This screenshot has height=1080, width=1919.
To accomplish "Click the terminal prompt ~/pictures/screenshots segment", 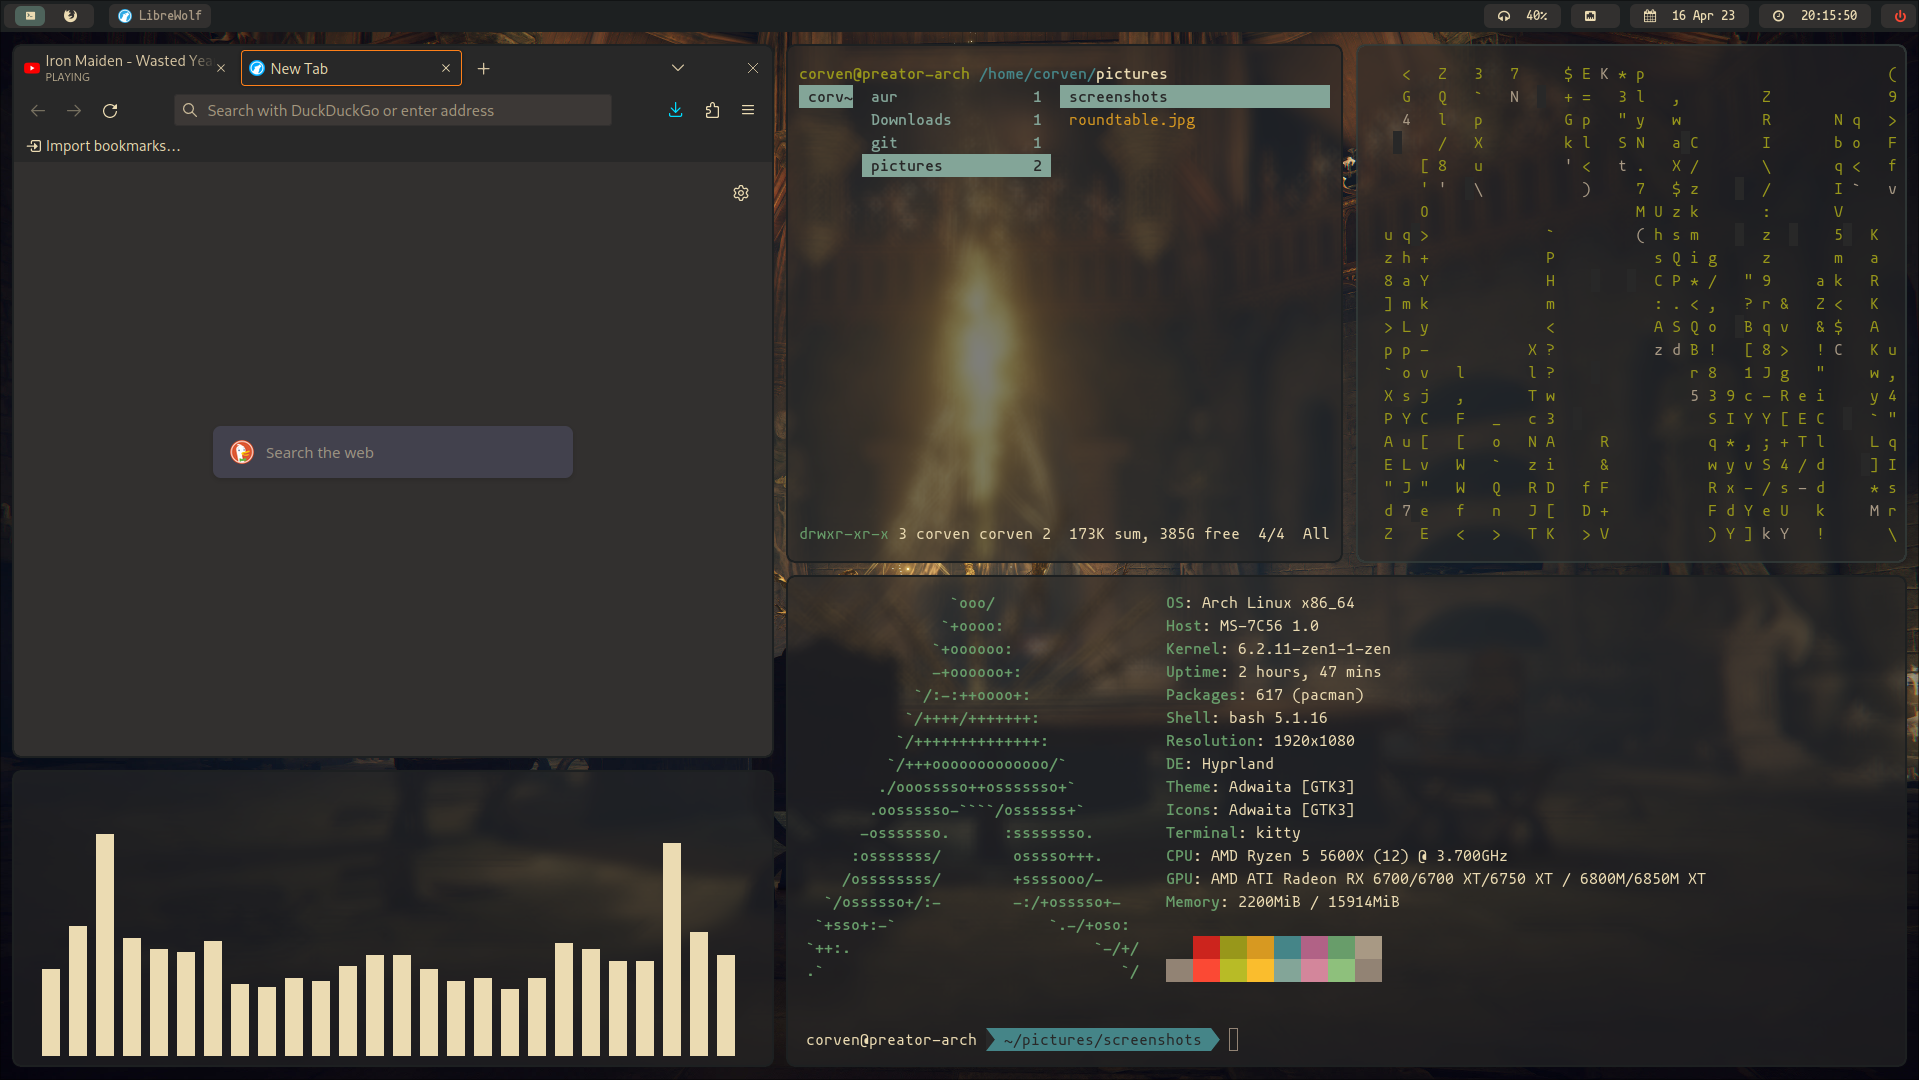I will tap(1102, 1040).
